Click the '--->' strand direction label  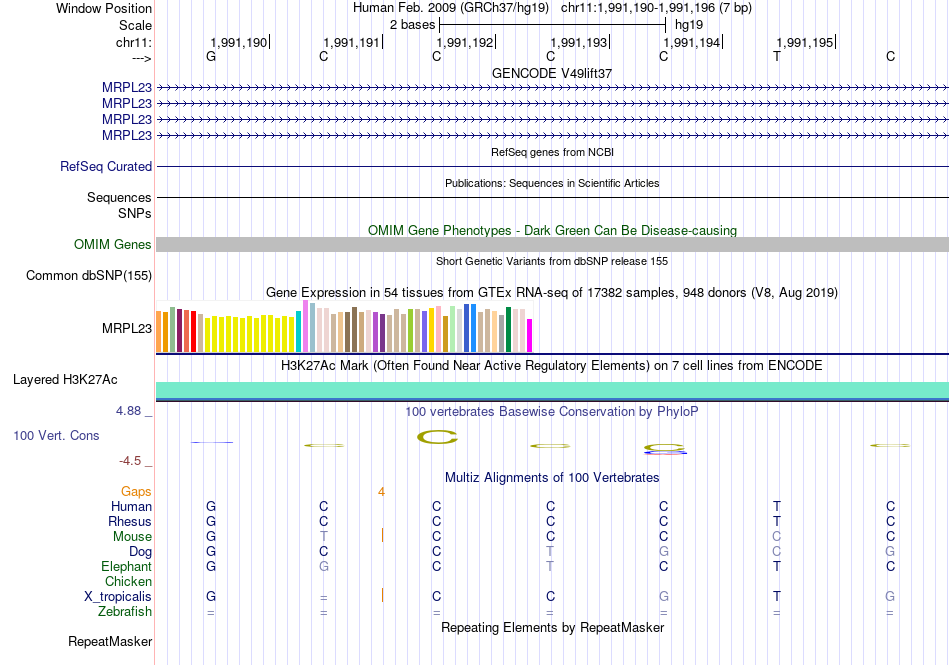tap(141, 58)
